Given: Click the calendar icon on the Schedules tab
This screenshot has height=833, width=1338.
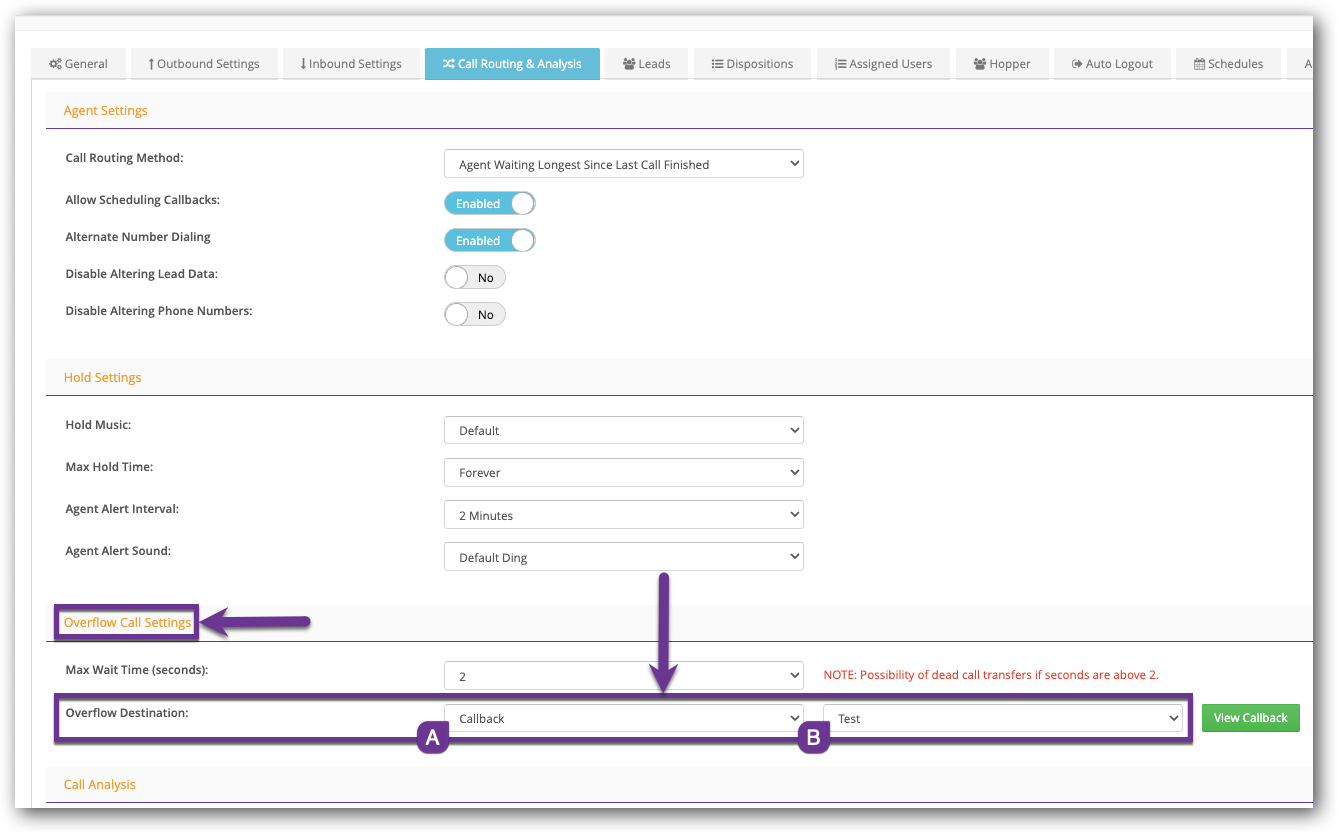Looking at the screenshot, I should click(x=1198, y=64).
